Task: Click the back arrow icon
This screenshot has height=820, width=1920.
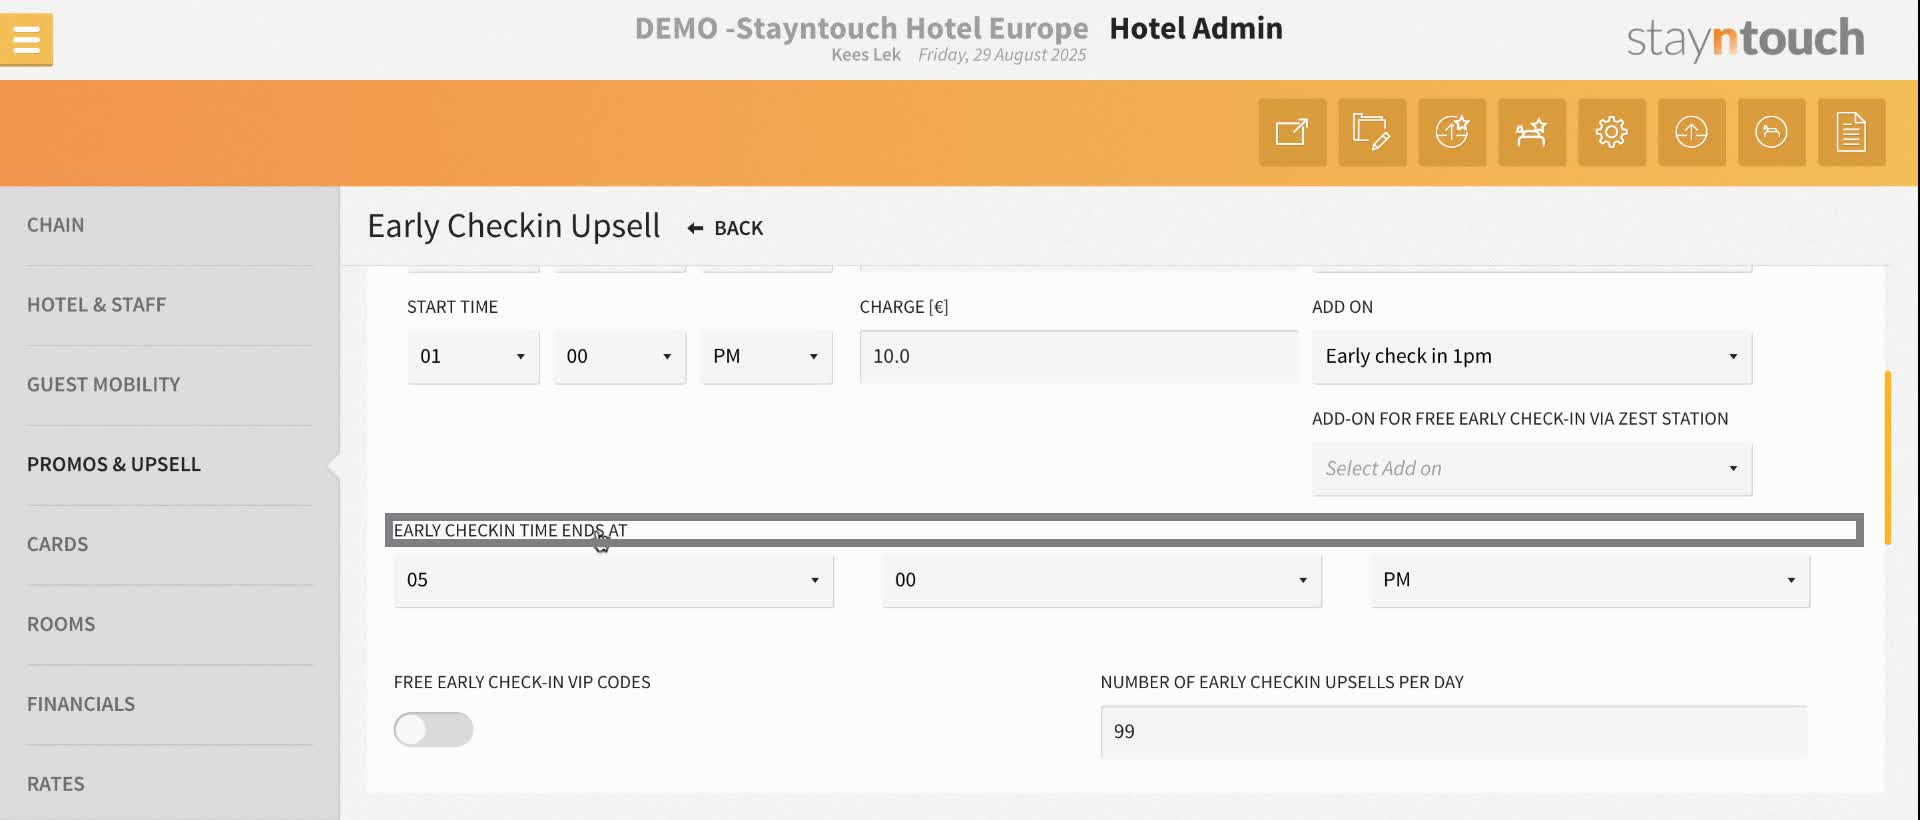Action: click(x=695, y=229)
